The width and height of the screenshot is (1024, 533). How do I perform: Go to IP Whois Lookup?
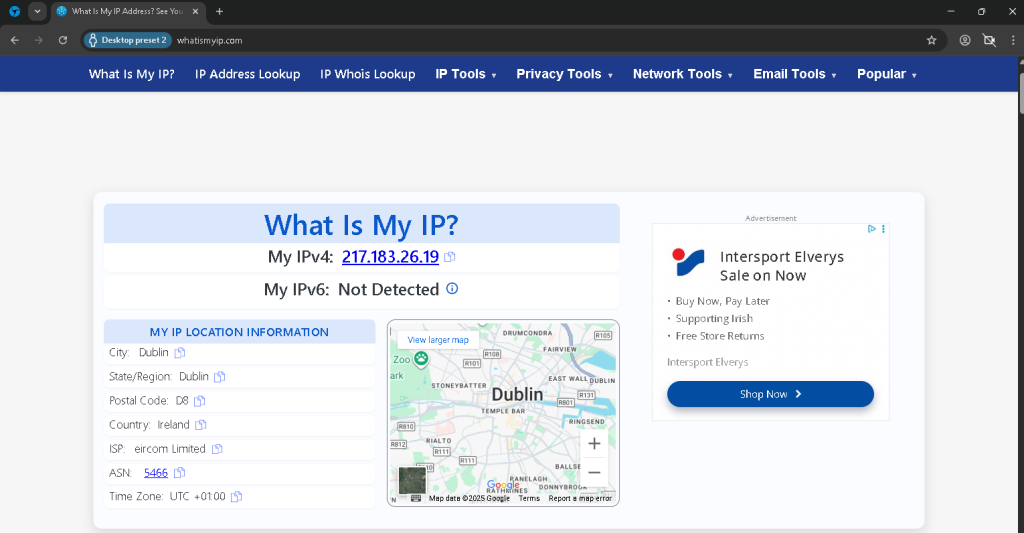(367, 74)
